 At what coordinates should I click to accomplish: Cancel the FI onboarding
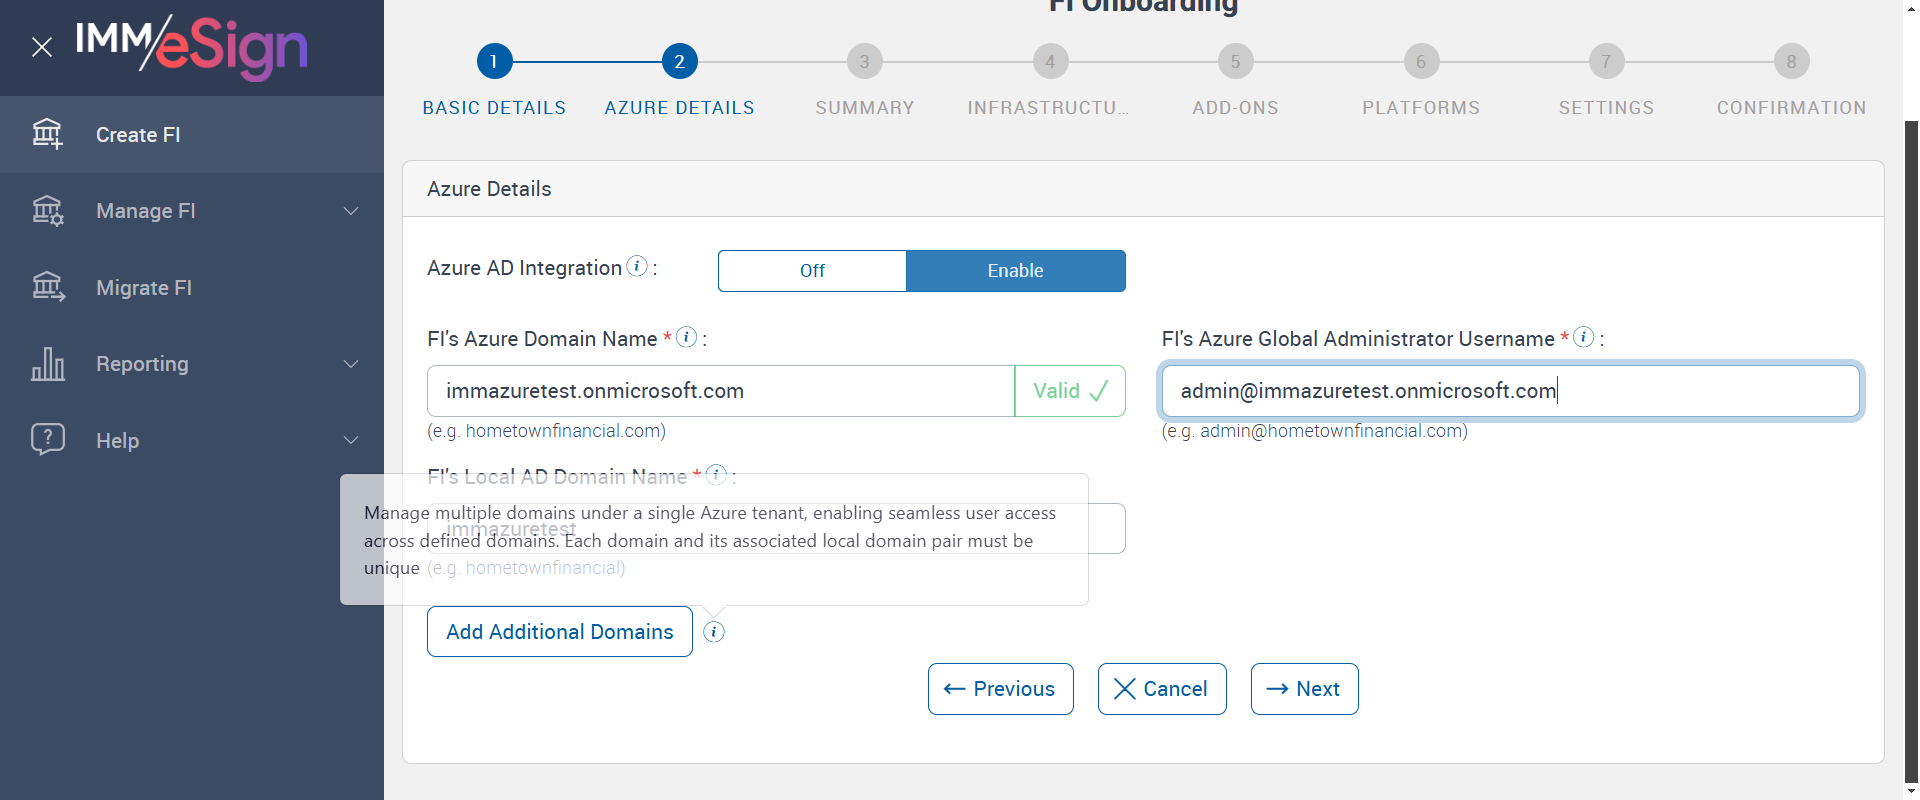[x=1162, y=689]
